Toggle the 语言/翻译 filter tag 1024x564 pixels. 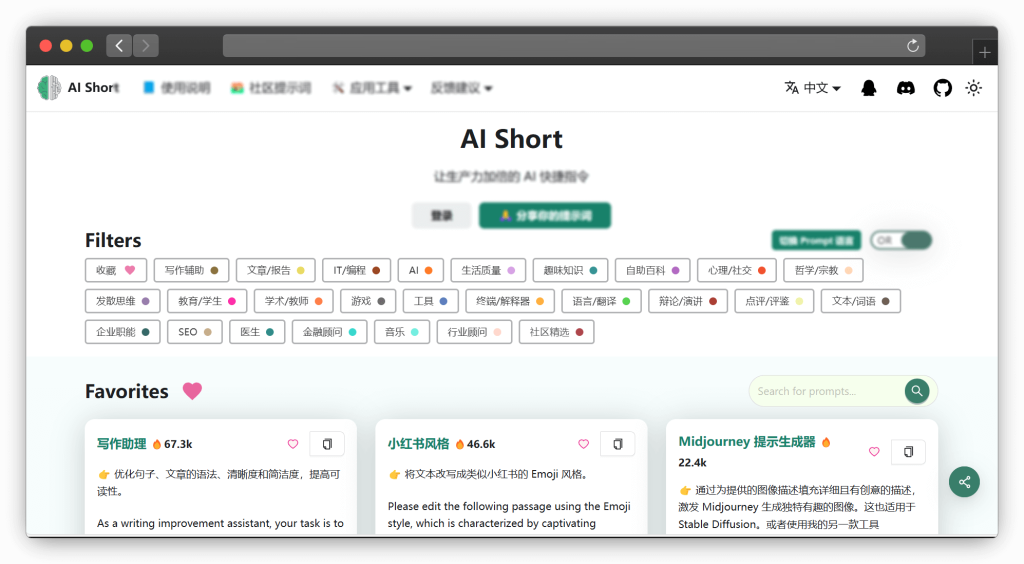[601, 301]
